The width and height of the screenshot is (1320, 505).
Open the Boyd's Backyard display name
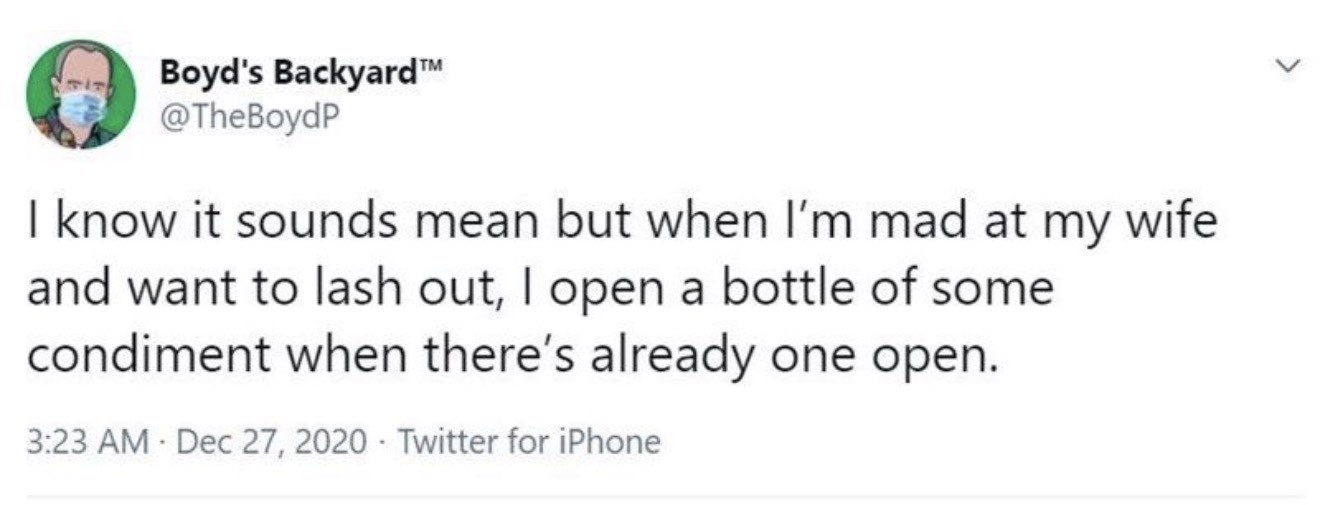[300, 74]
